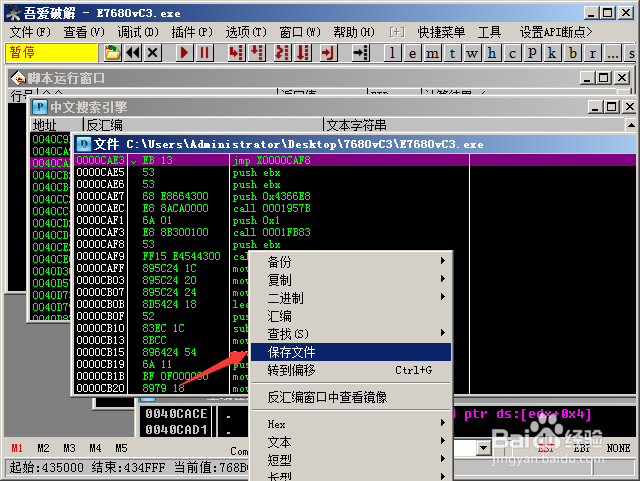Image resolution: width=640 pixels, height=481 pixels.
Task: Switch to the M1 memory tab
Action: [17, 448]
